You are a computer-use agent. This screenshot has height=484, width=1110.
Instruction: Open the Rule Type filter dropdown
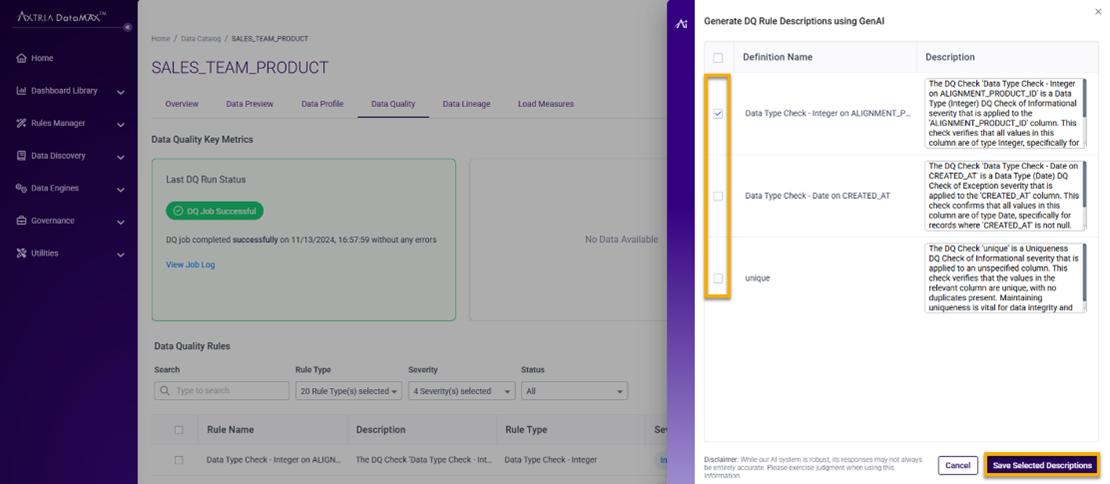pos(349,391)
